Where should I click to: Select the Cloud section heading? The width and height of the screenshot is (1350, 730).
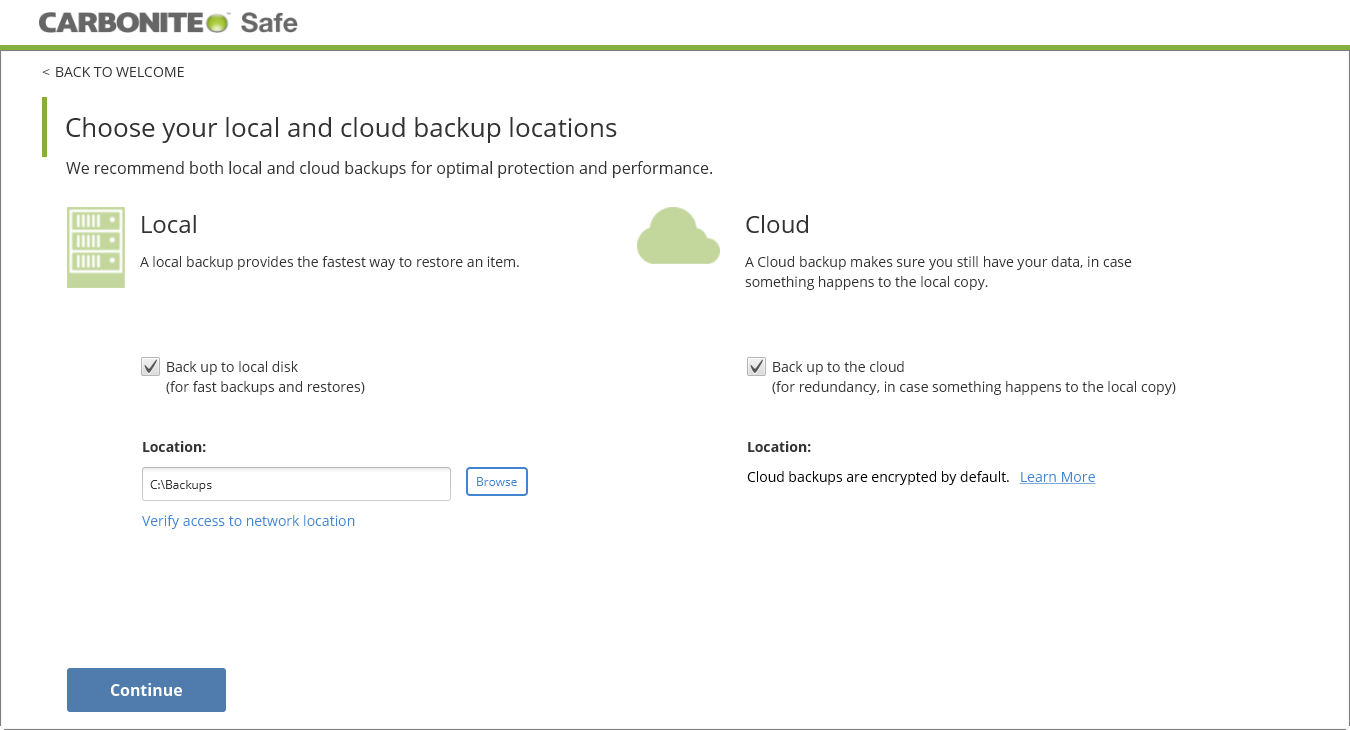[777, 225]
